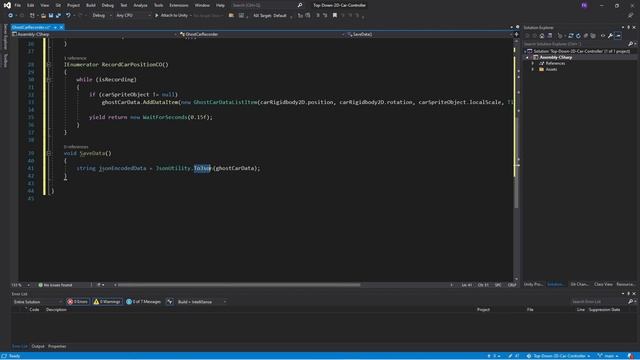The width and height of the screenshot is (640, 360).
Task: Open the Edit menu
Action: (31, 5)
